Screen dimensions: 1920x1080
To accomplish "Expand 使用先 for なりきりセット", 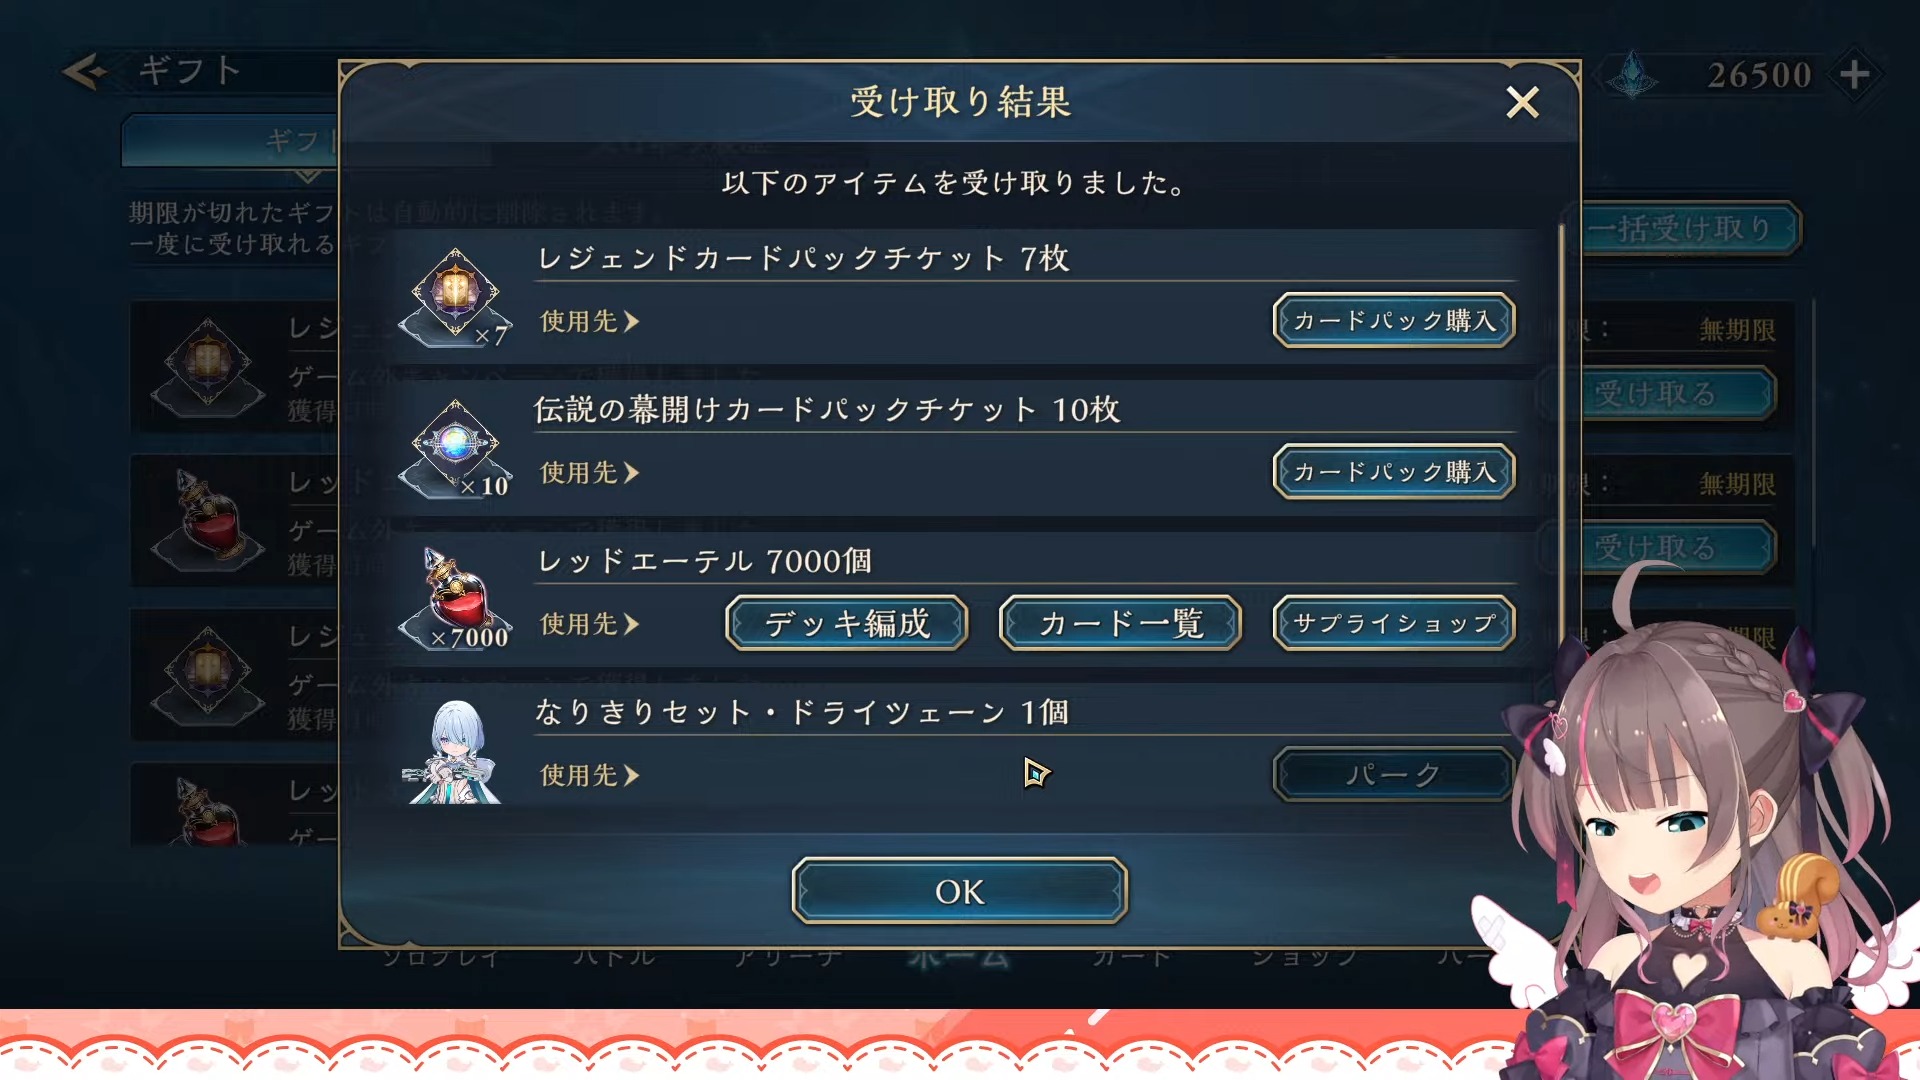I will click(590, 775).
